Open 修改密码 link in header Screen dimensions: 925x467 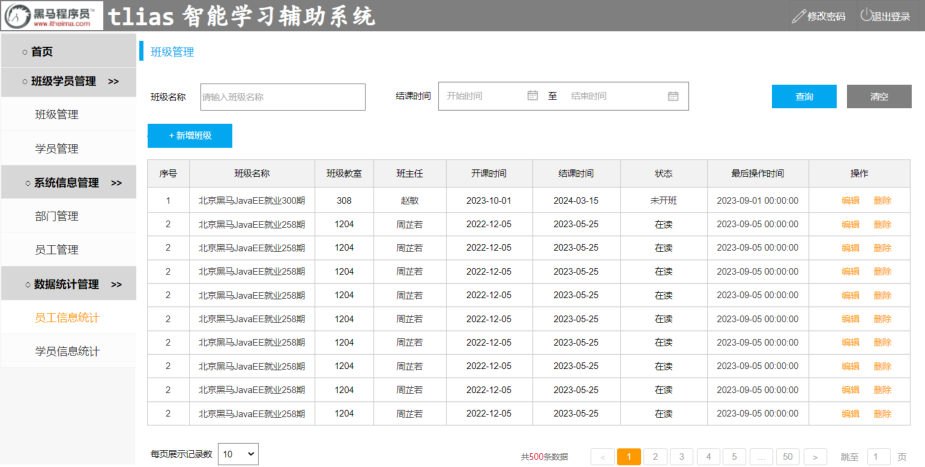pos(826,17)
